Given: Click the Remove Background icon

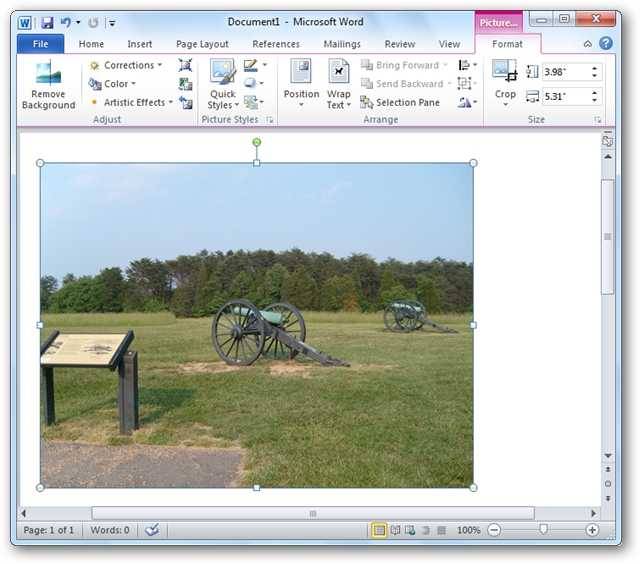Looking at the screenshot, I should (x=48, y=85).
